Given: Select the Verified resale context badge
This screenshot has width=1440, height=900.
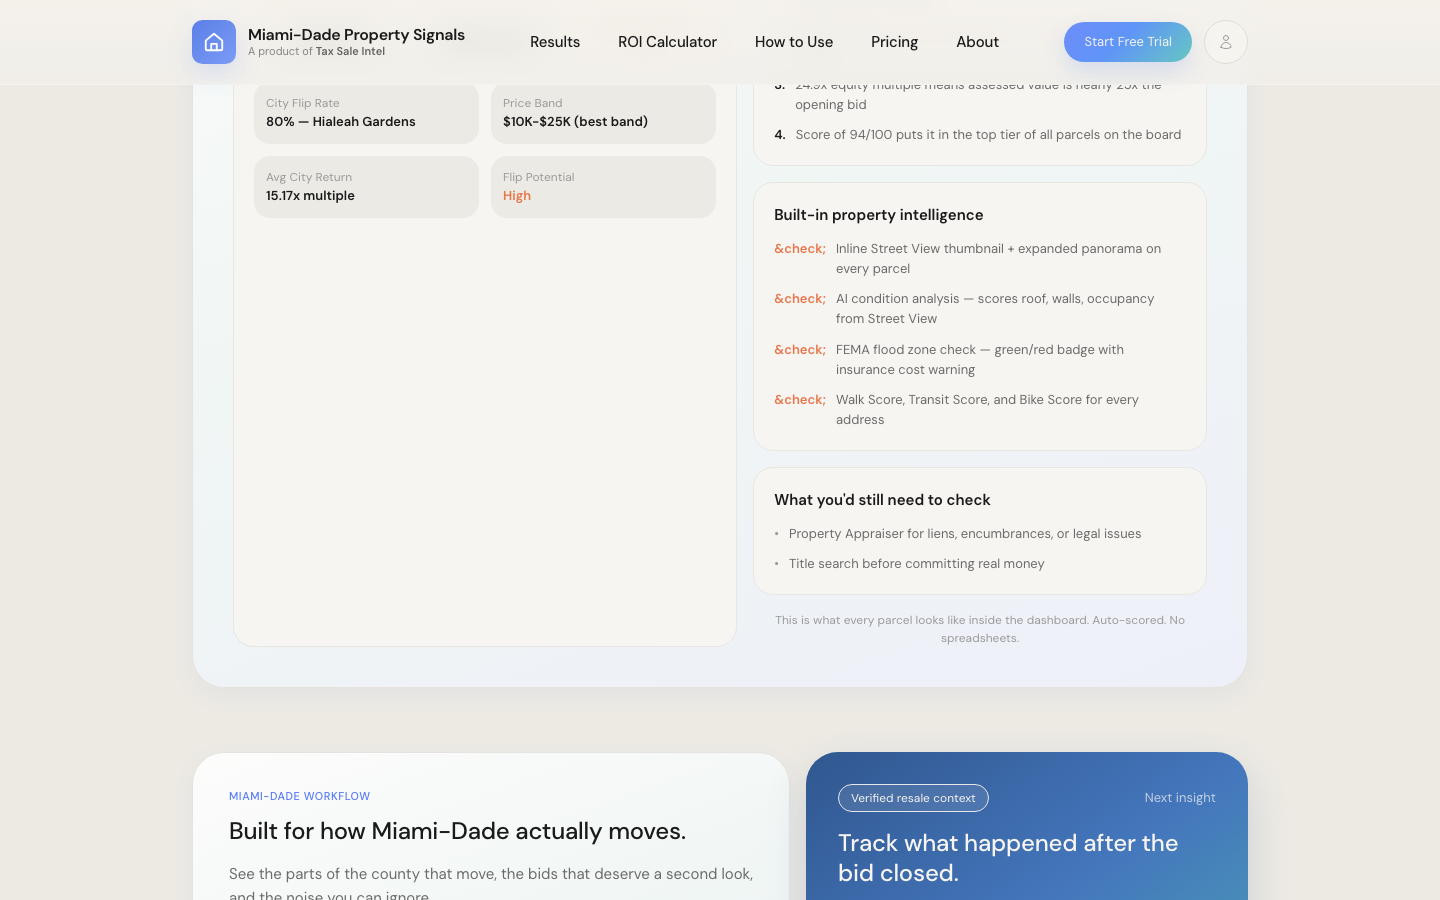Looking at the screenshot, I should tap(913, 798).
